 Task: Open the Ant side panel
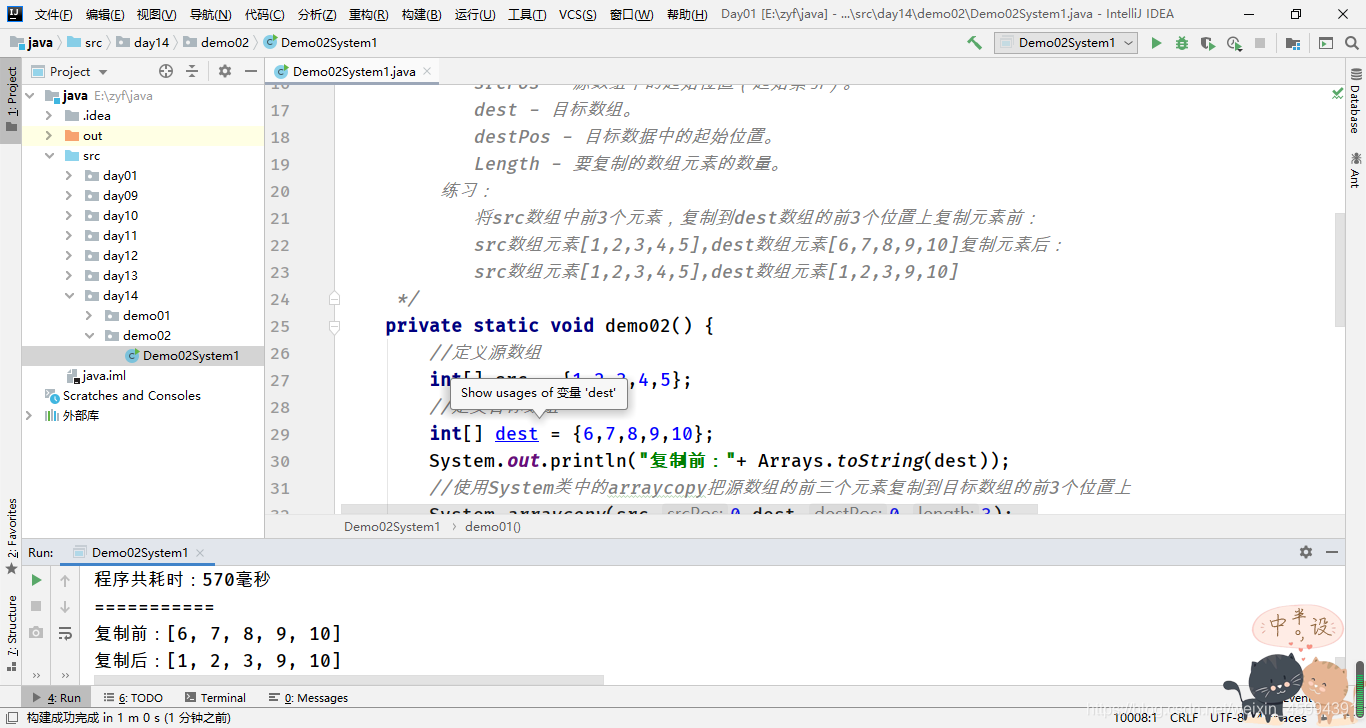pos(1355,170)
